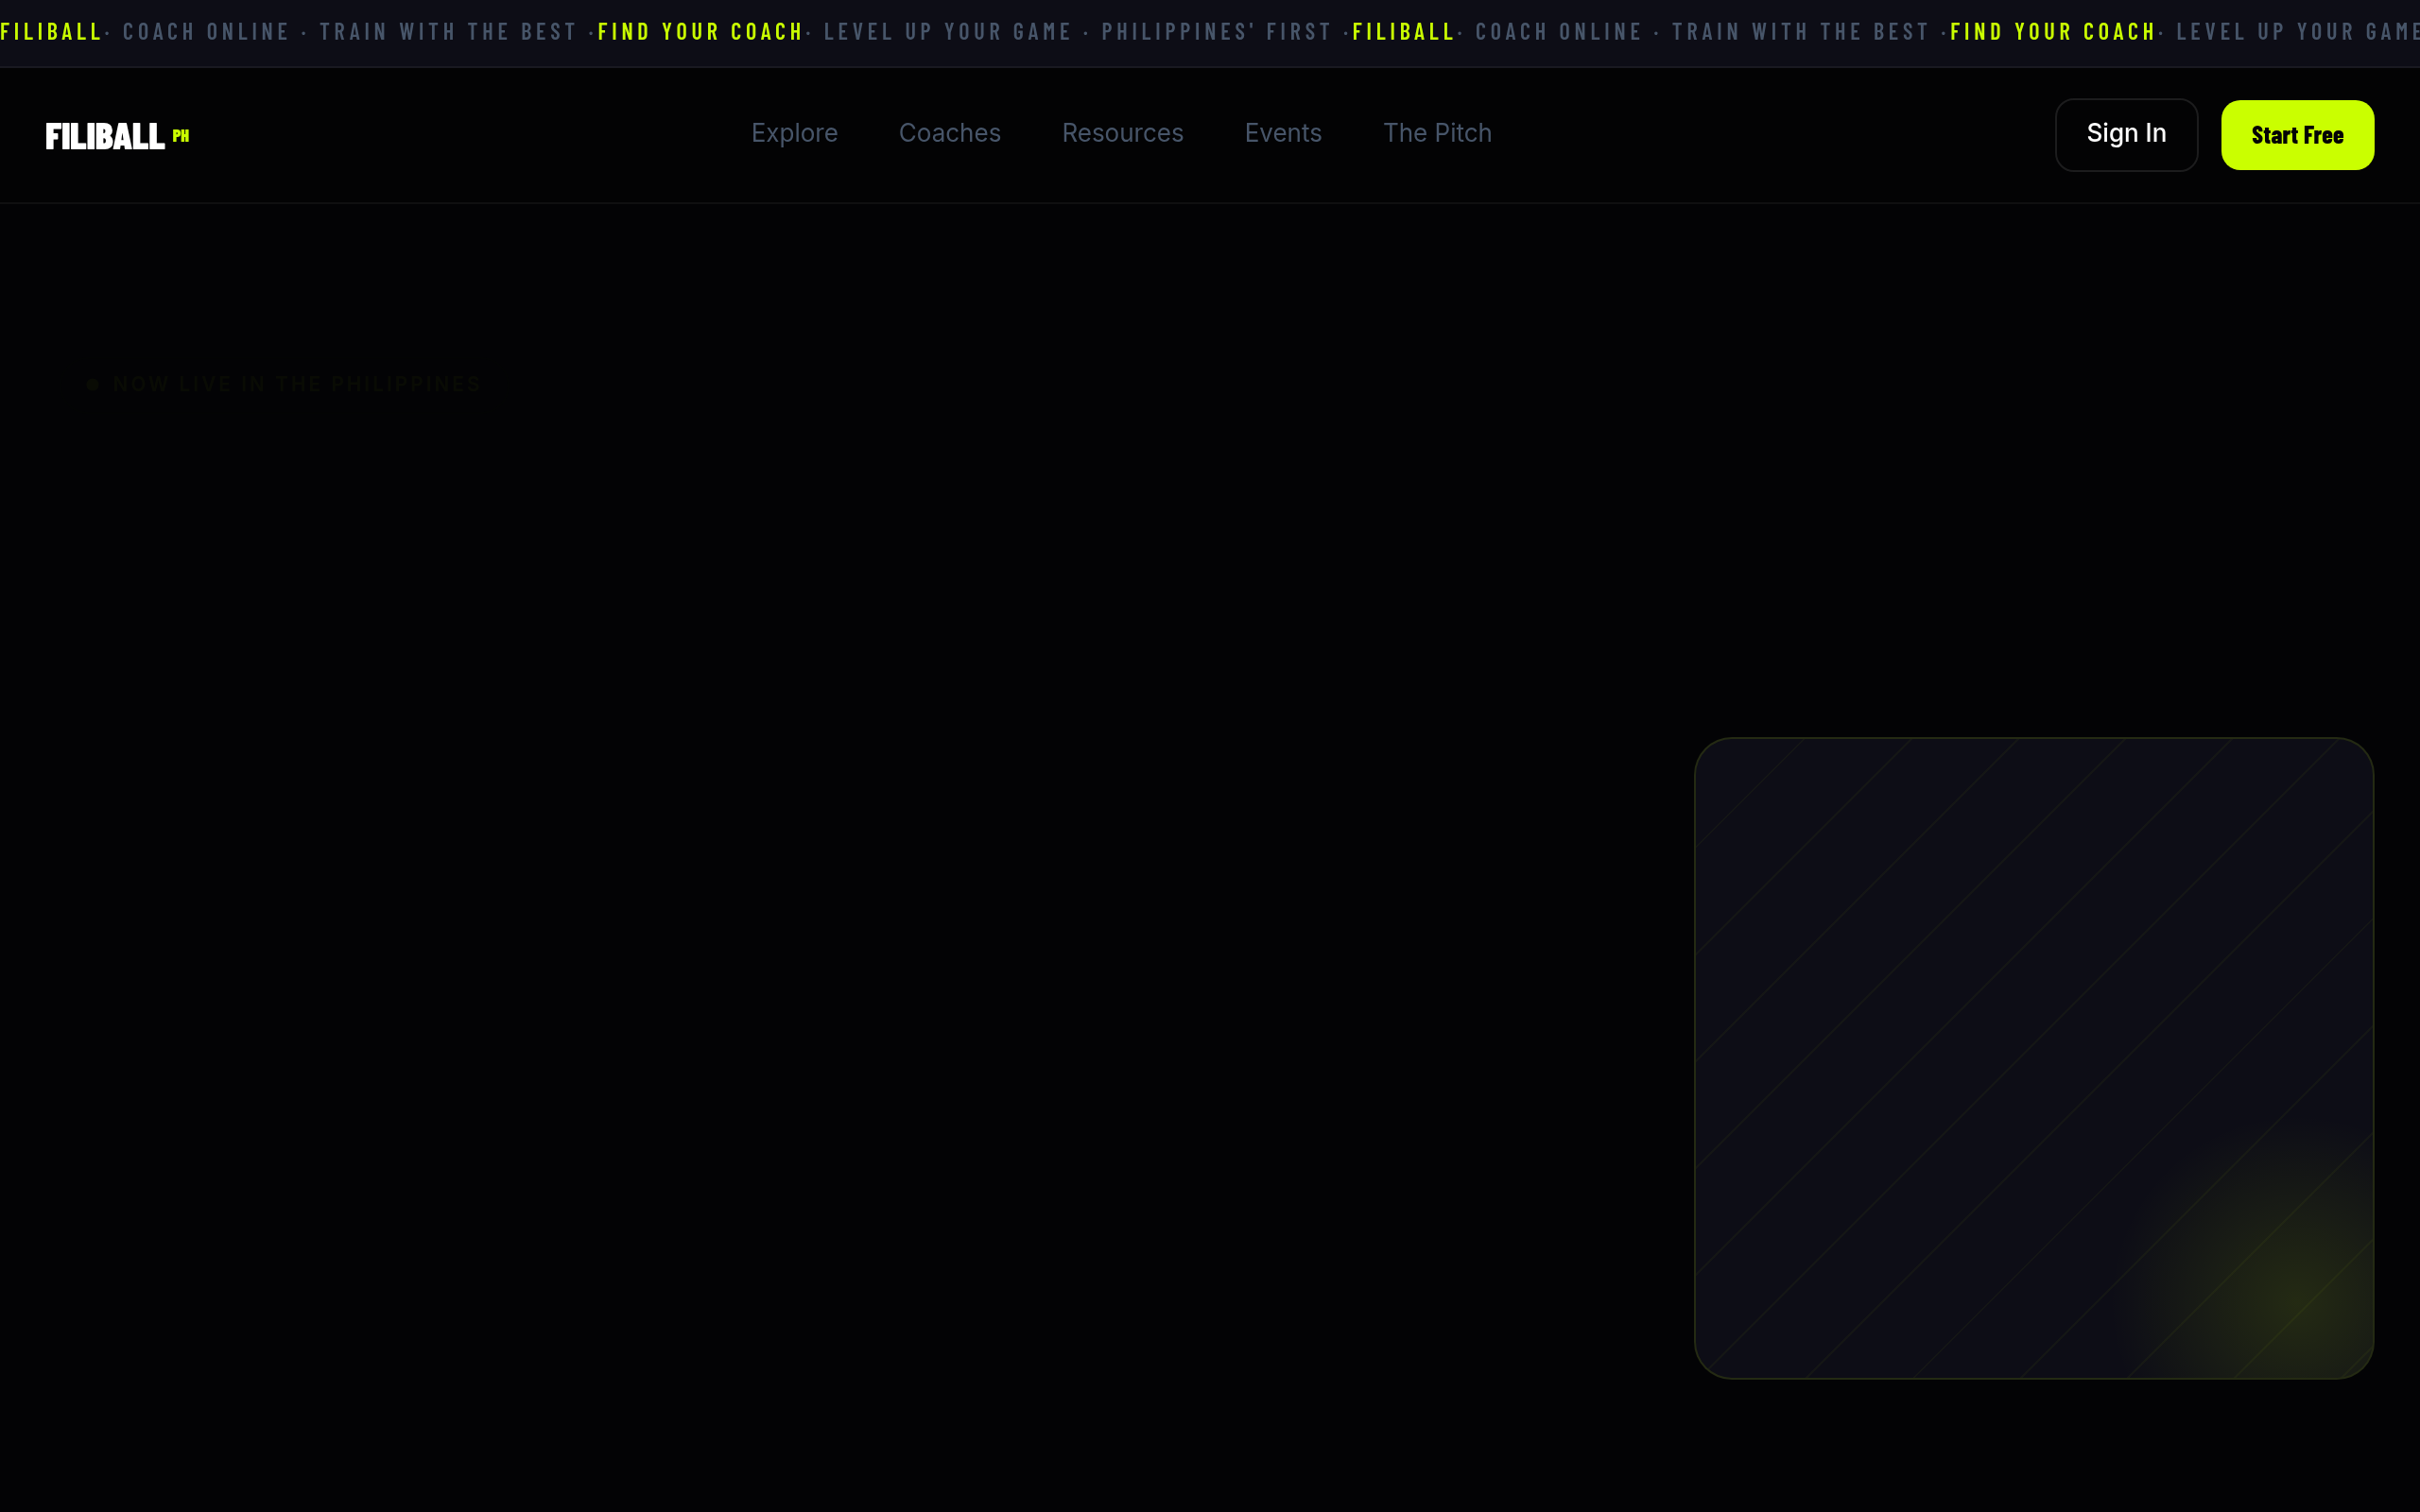Select Events in the navigation bar
The width and height of the screenshot is (2420, 1512).
coord(1282,133)
